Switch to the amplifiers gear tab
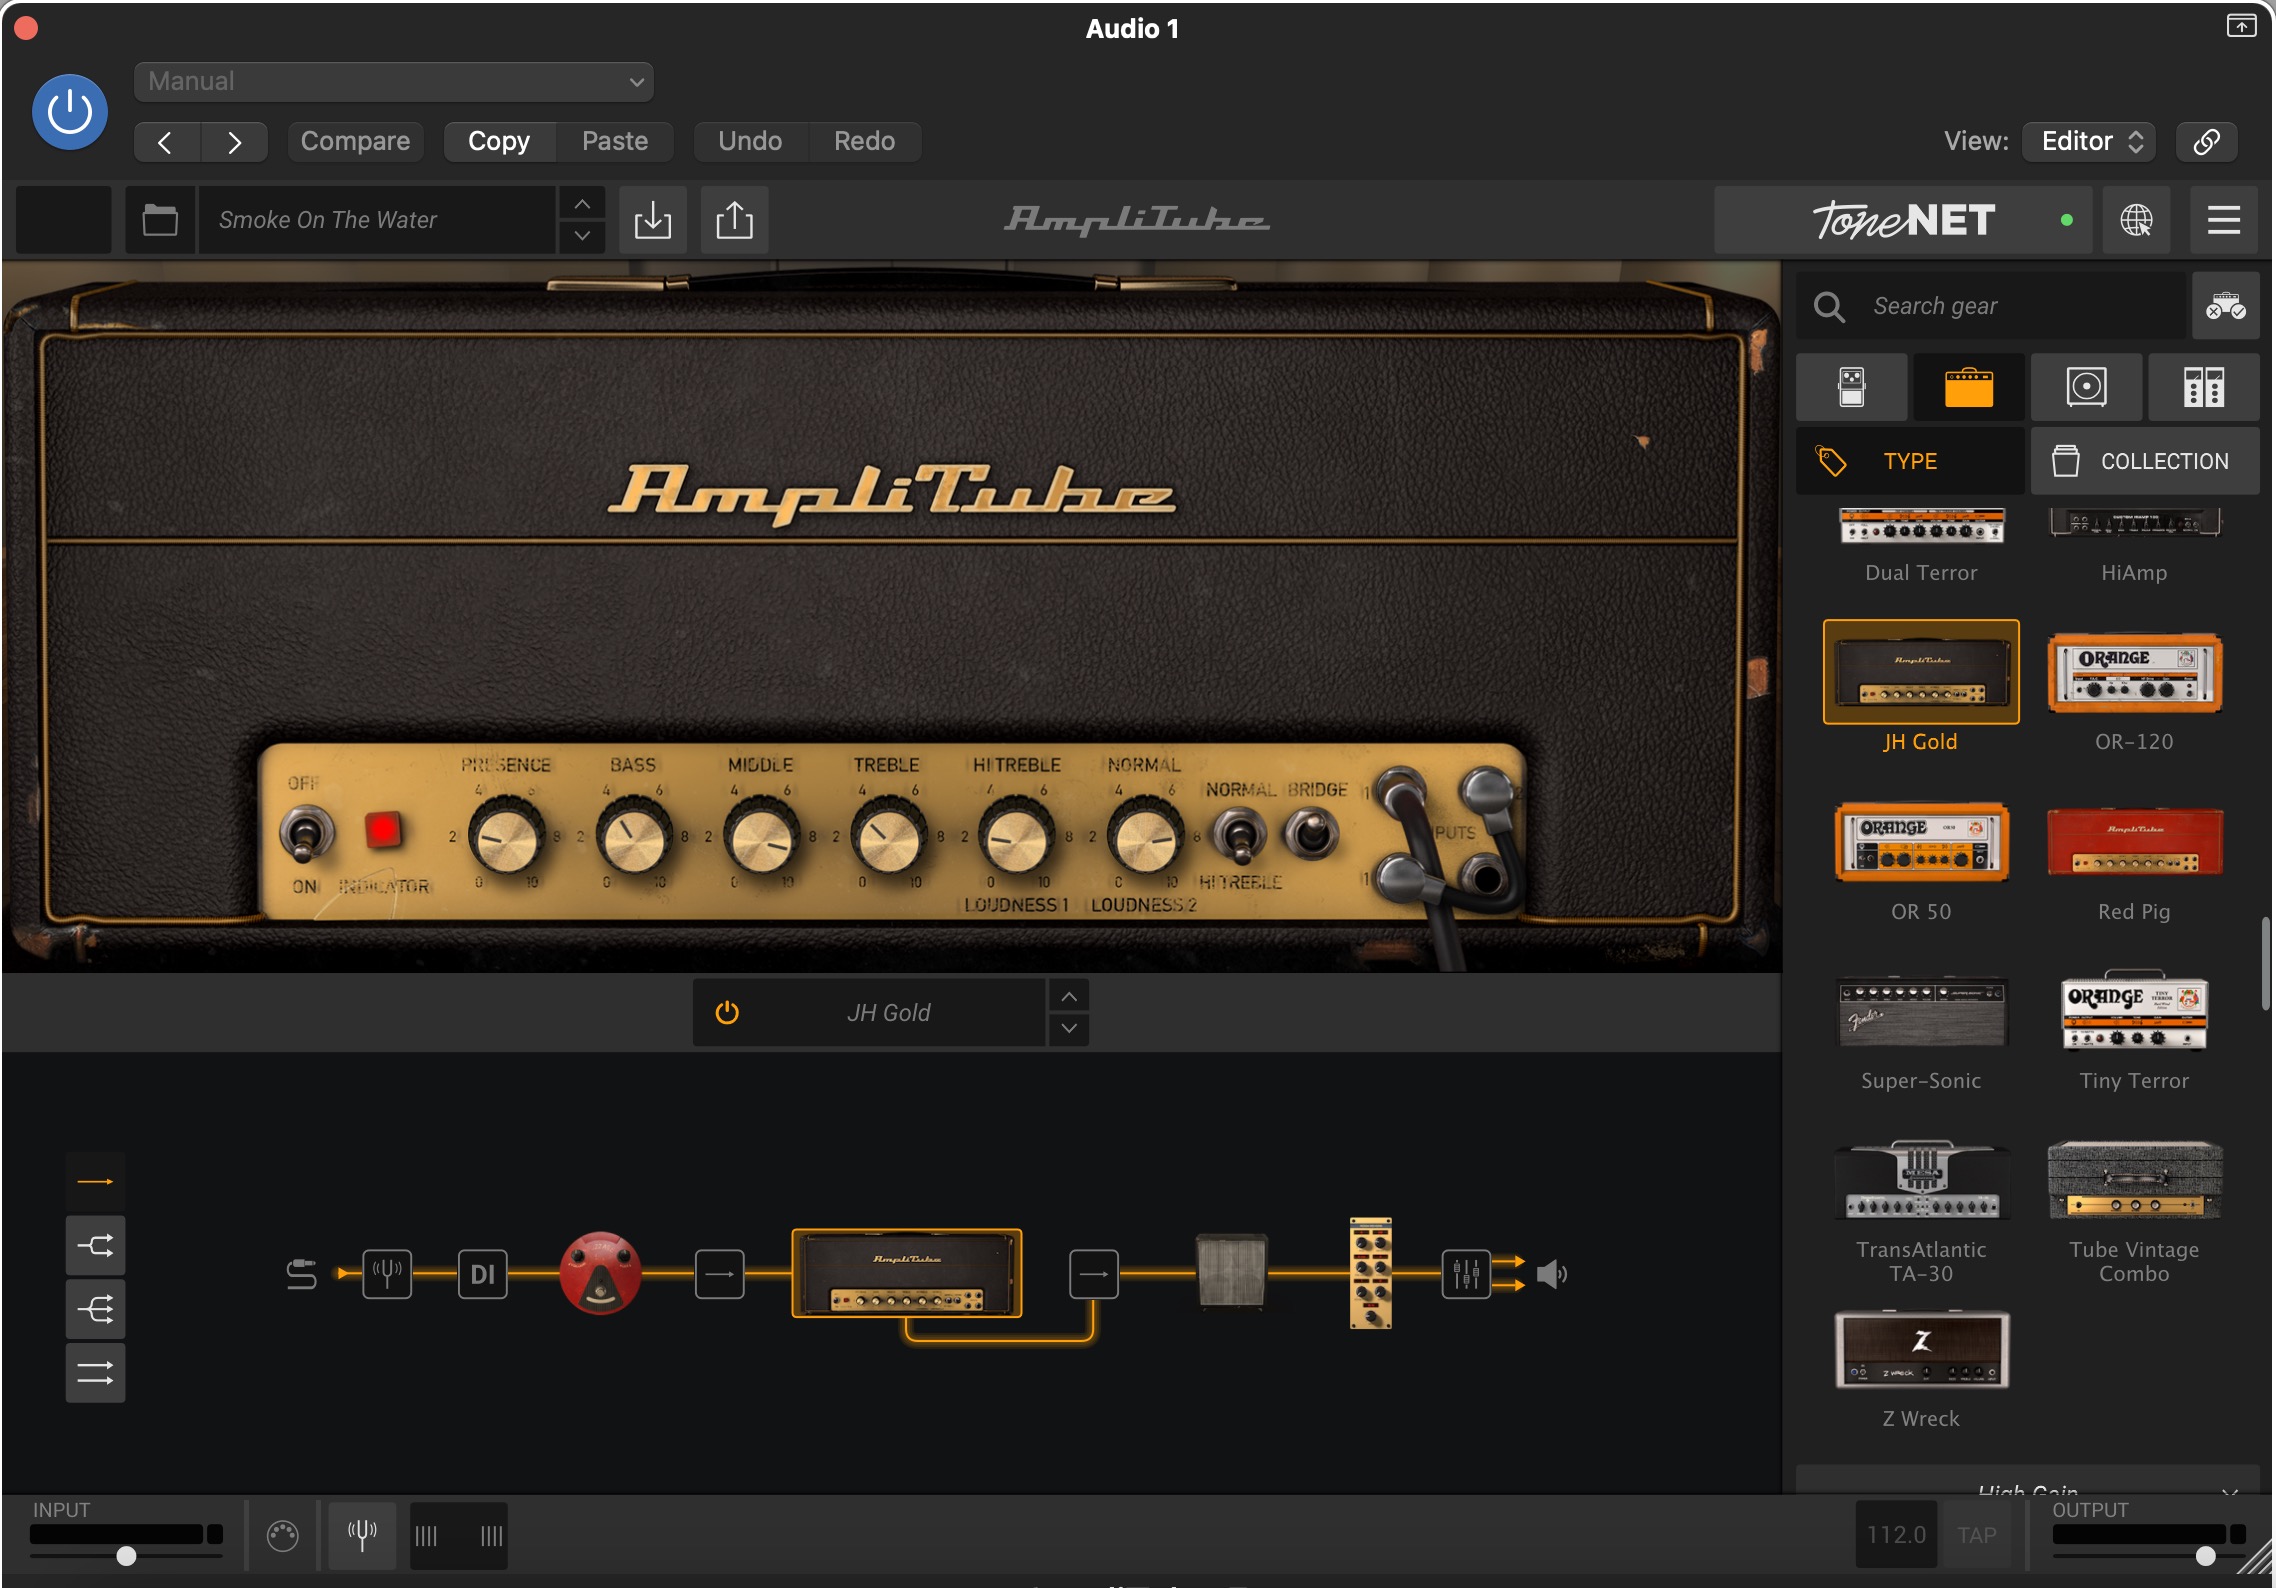This screenshot has height=1588, width=2276. pos(1969,387)
